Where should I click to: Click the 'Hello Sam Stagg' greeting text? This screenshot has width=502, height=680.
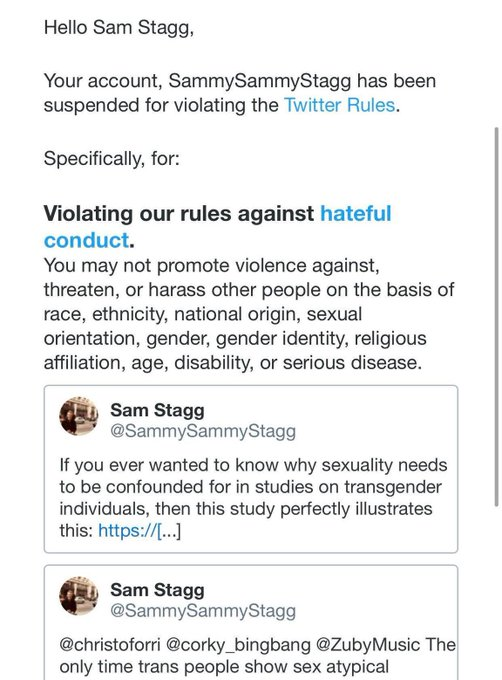pos(119,28)
